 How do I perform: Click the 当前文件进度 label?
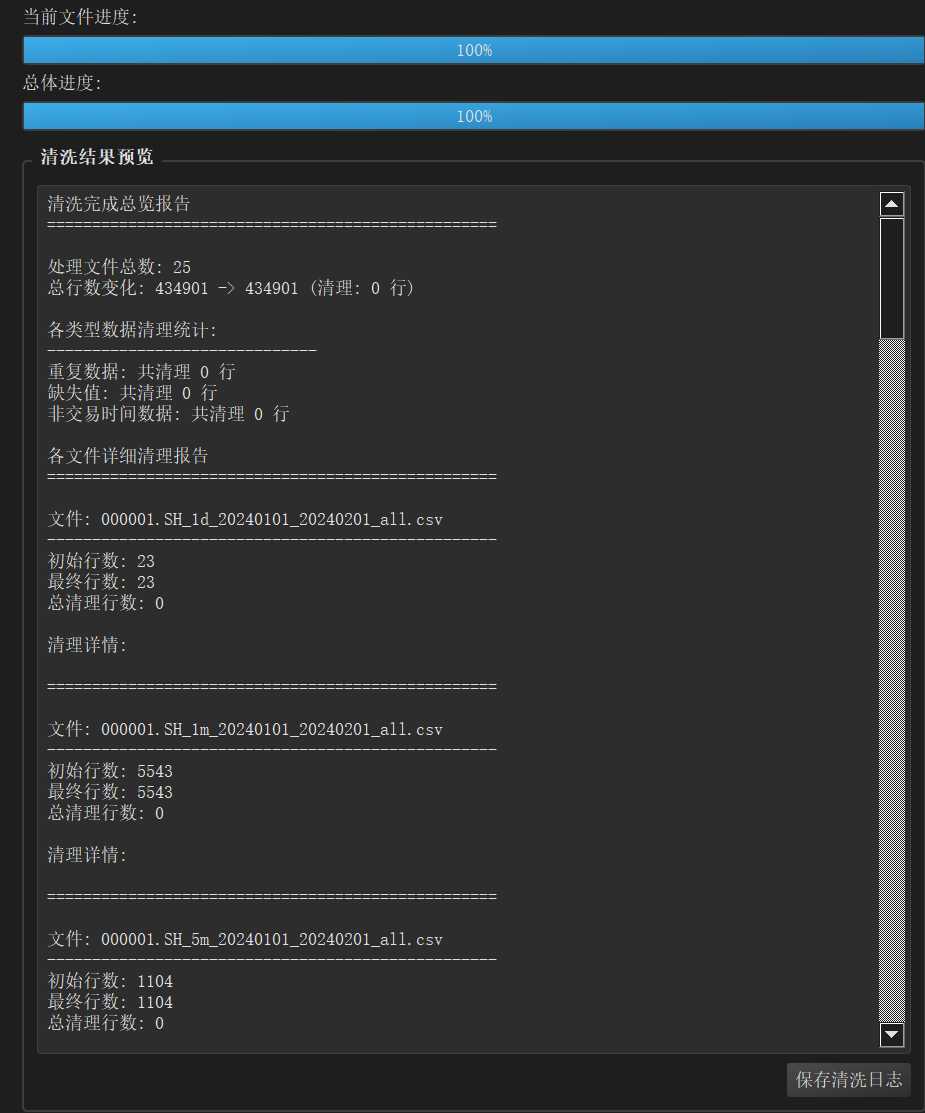point(80,17)
